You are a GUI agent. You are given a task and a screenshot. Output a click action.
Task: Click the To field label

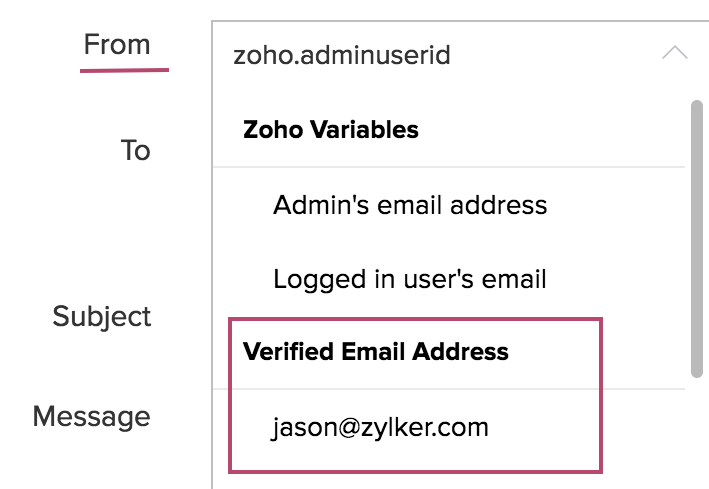tap(135, 150)
